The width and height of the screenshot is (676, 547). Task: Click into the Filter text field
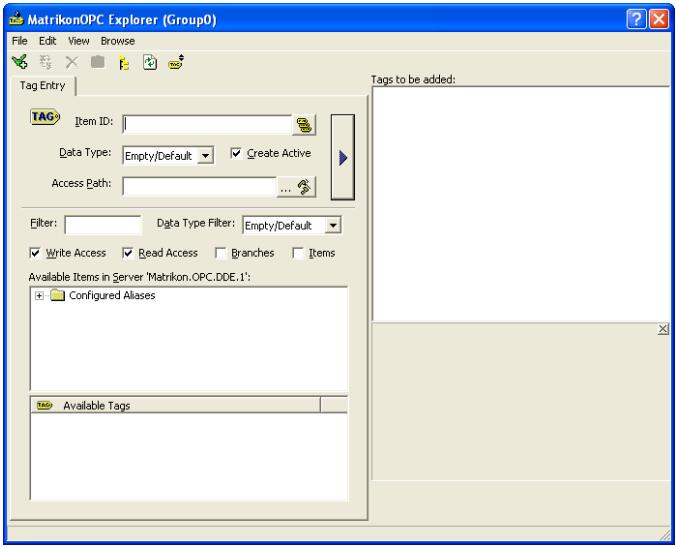click(103, 225)
